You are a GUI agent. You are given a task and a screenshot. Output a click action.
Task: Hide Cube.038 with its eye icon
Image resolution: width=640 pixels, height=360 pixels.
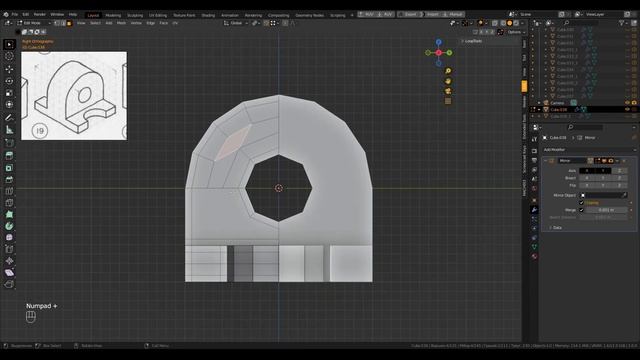coord(627,109)
